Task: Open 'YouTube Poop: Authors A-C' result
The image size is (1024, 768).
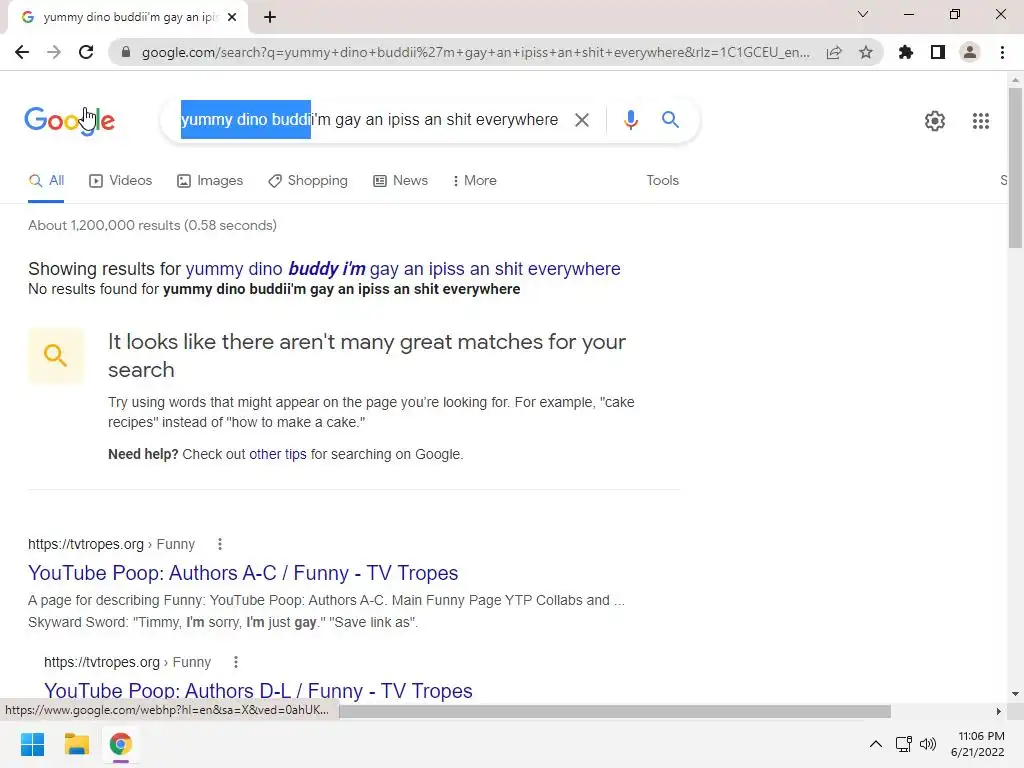Action: pos(243,573)
